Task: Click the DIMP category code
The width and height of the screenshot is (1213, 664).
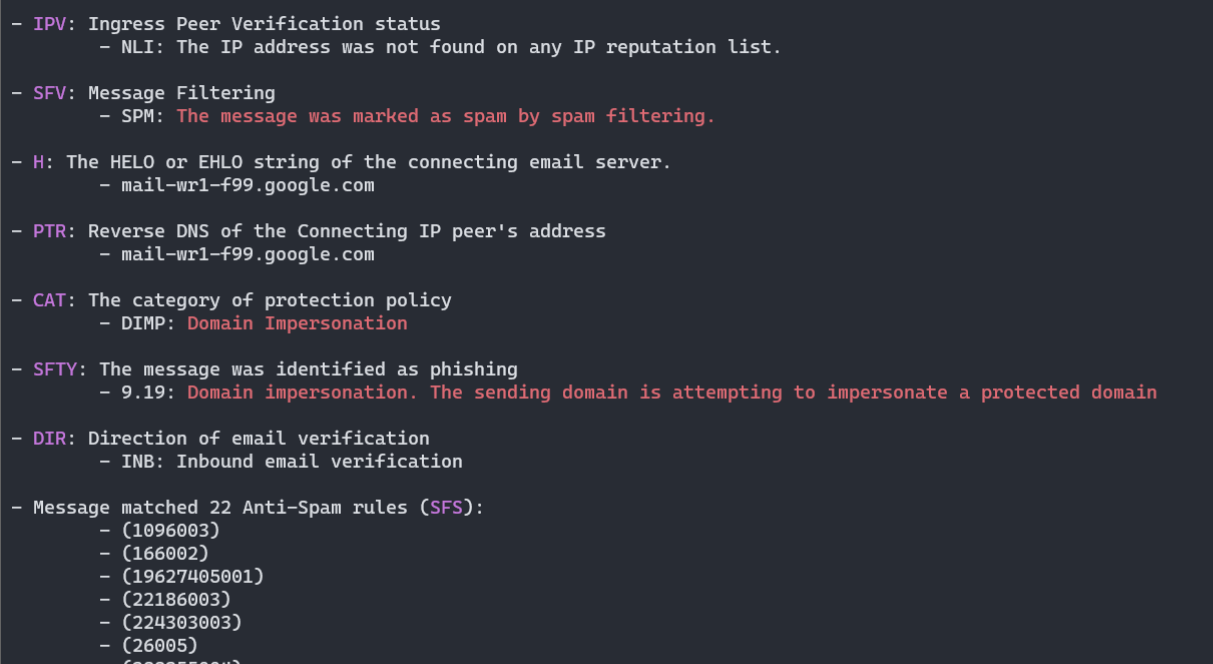Action: (x=143, y=323)
